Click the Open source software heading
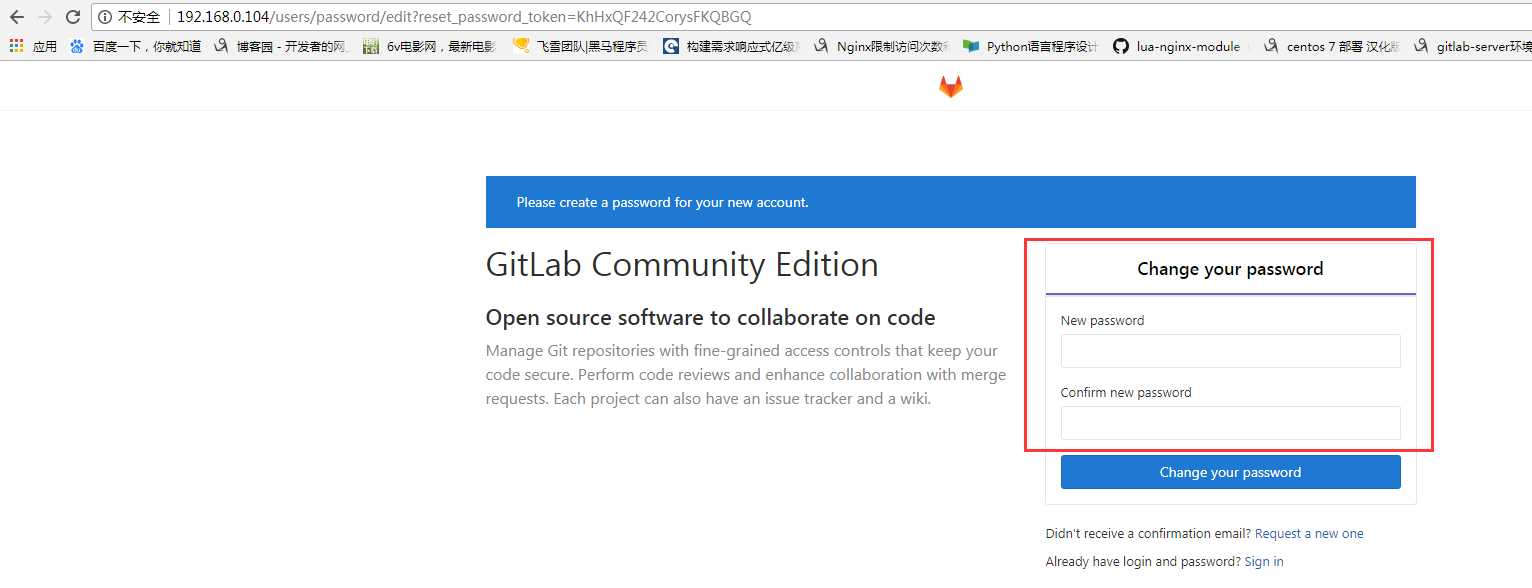Screen dimensions: 1532x588 point(710,318)
